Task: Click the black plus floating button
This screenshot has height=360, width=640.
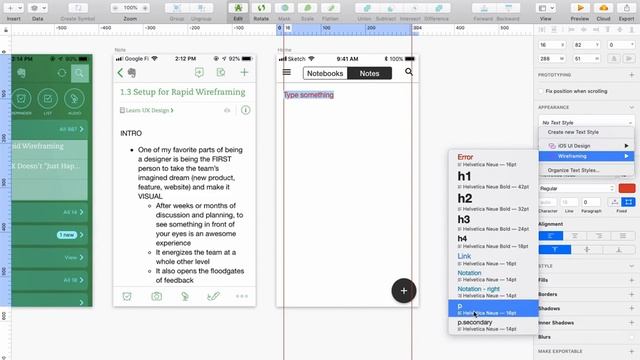Action: 404,291
